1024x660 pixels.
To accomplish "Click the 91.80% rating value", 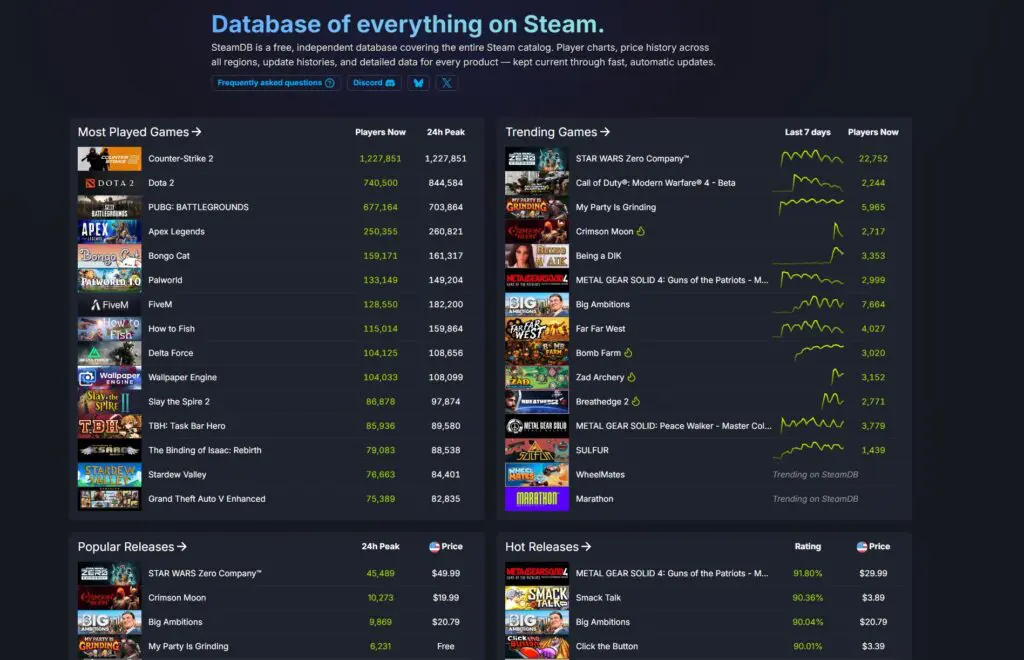I will point(807,573).
